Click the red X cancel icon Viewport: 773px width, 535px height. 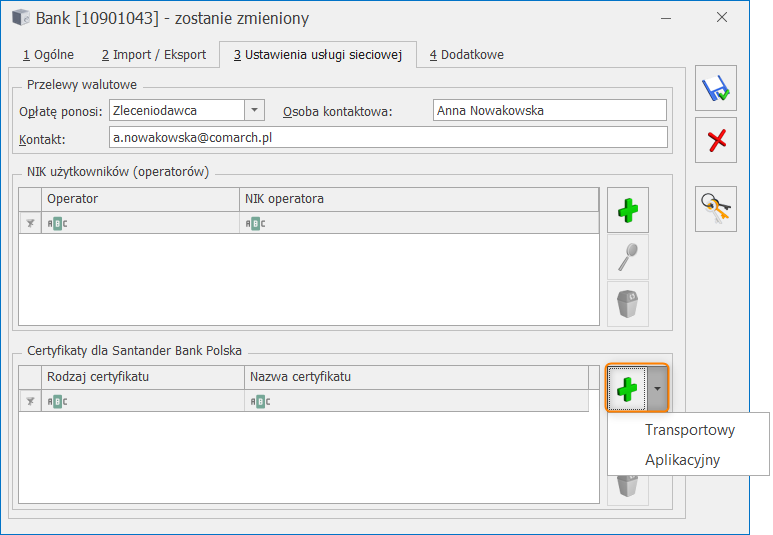[x=716, y=140]
